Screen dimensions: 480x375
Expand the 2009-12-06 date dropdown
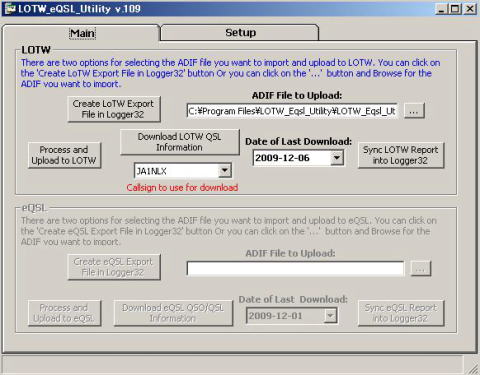coord(337,158)
